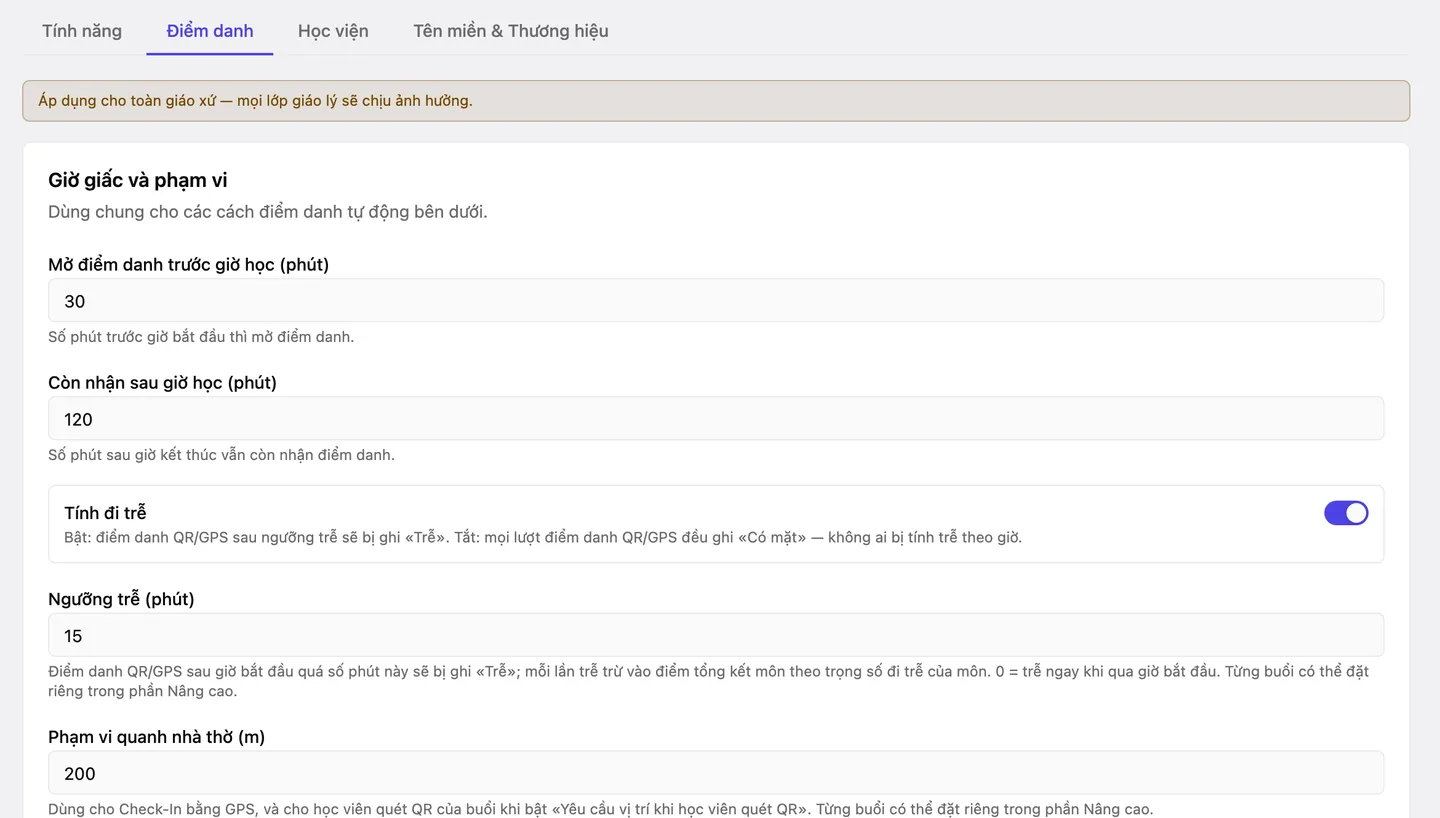Click the label 'Phạm vi quanh nhà thờ (m)'

pyautogui.click(x=157, y=737)
